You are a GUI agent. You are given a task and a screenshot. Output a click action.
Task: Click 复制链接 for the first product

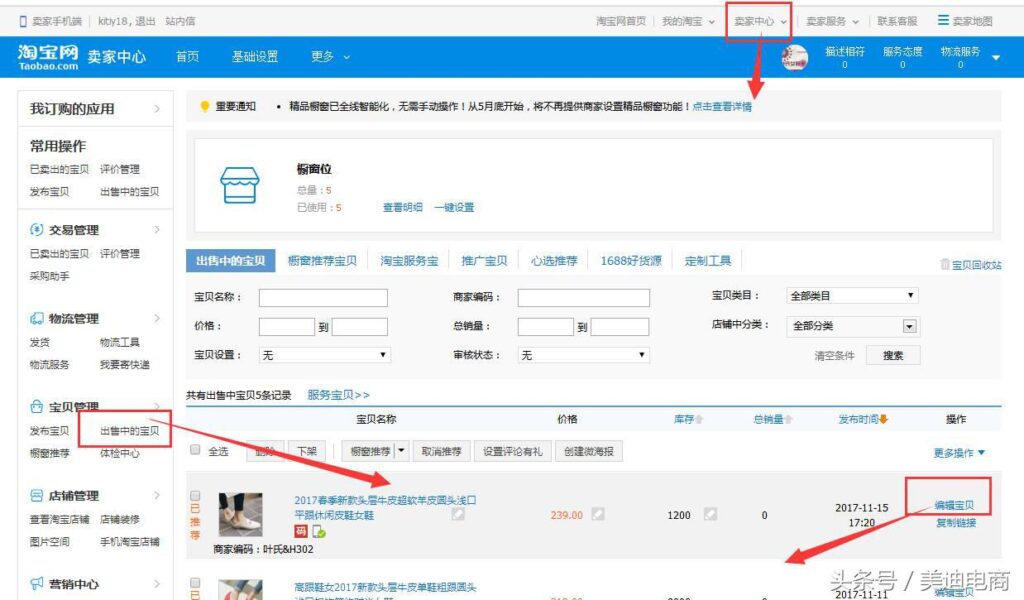click(955, 522)
